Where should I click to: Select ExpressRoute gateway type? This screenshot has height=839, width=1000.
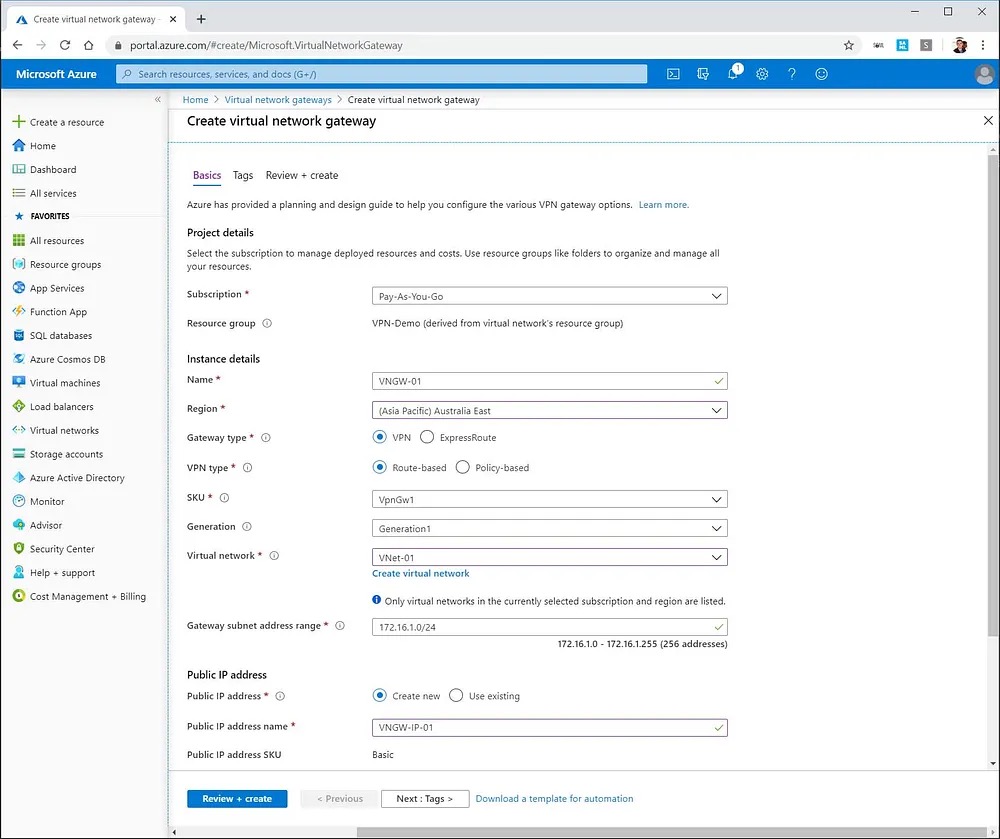tap(427, 437)
